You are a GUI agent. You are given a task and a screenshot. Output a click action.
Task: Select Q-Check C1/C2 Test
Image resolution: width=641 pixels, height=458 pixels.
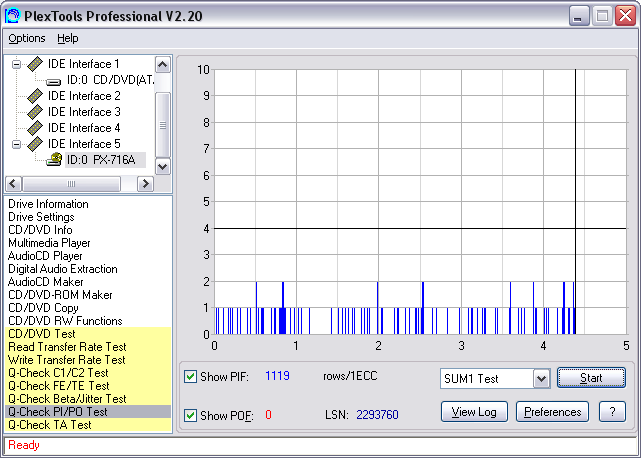tap(88, 373)
